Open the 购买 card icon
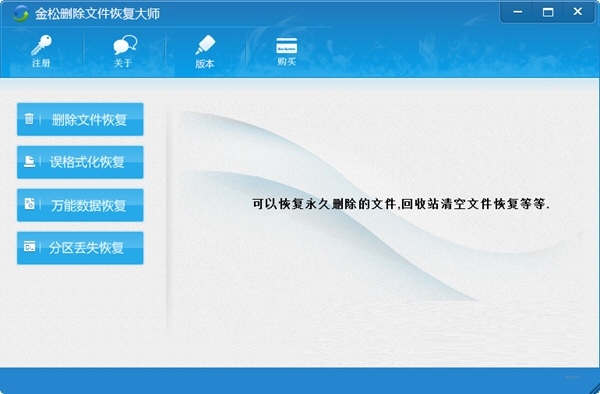 (x=287, y=45)
